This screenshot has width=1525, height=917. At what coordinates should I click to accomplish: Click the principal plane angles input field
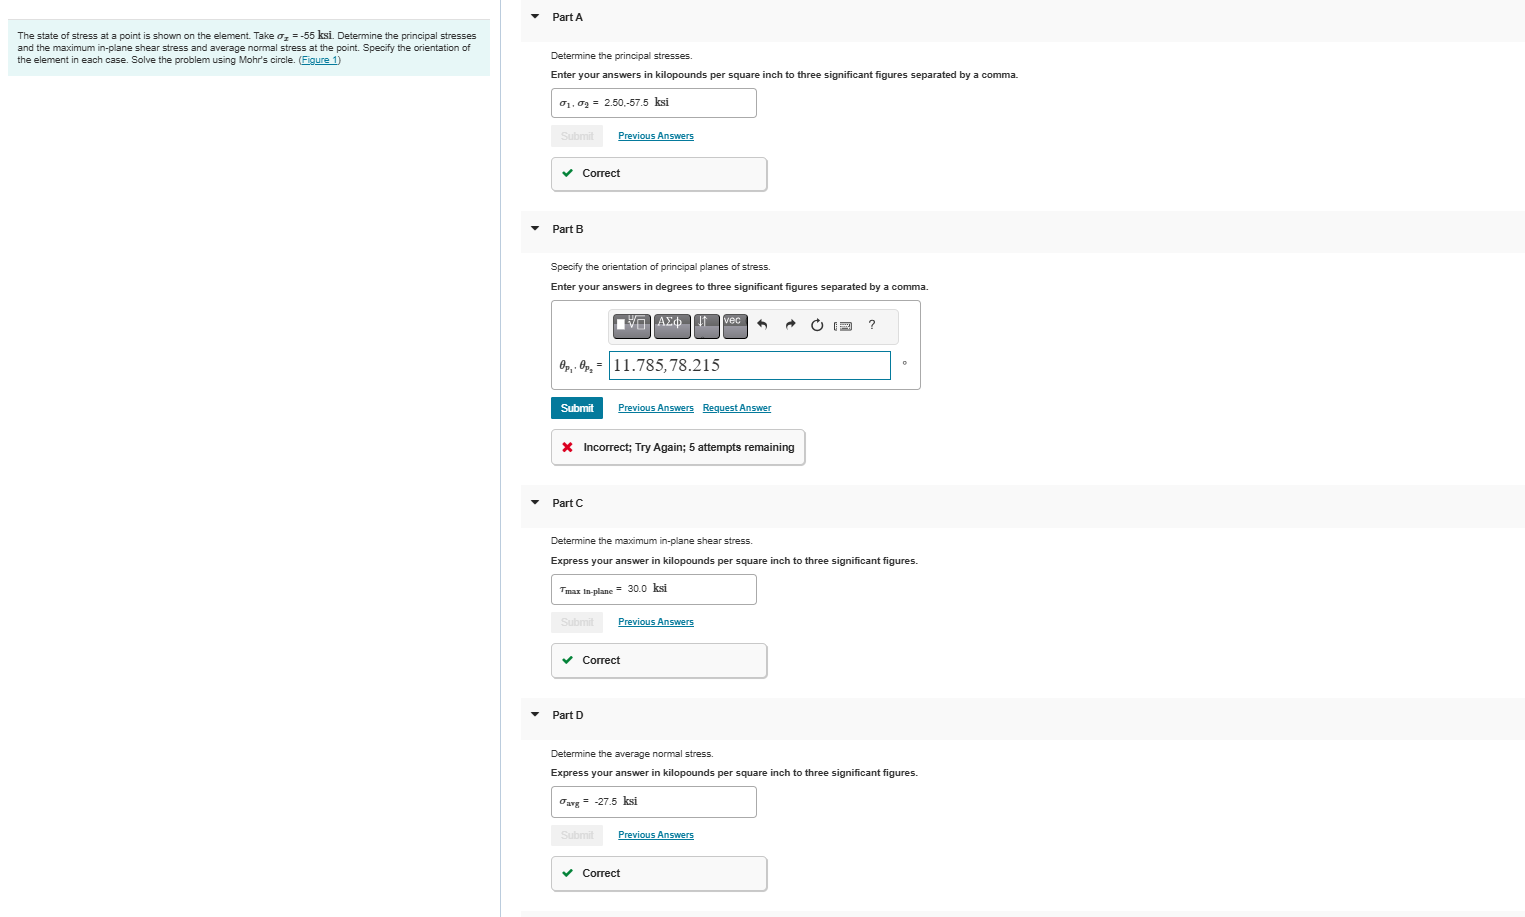tap(750, 365)
